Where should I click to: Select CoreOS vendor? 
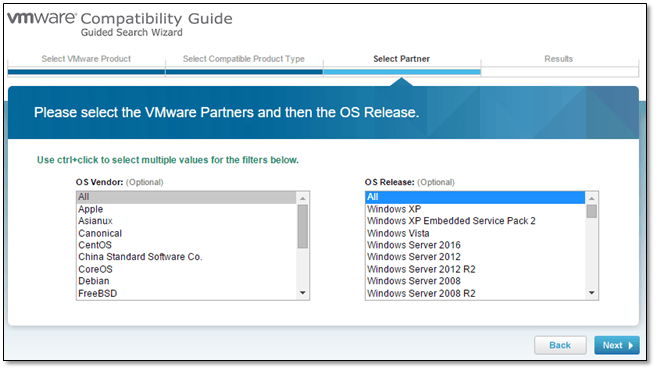(x=187, y=269)
